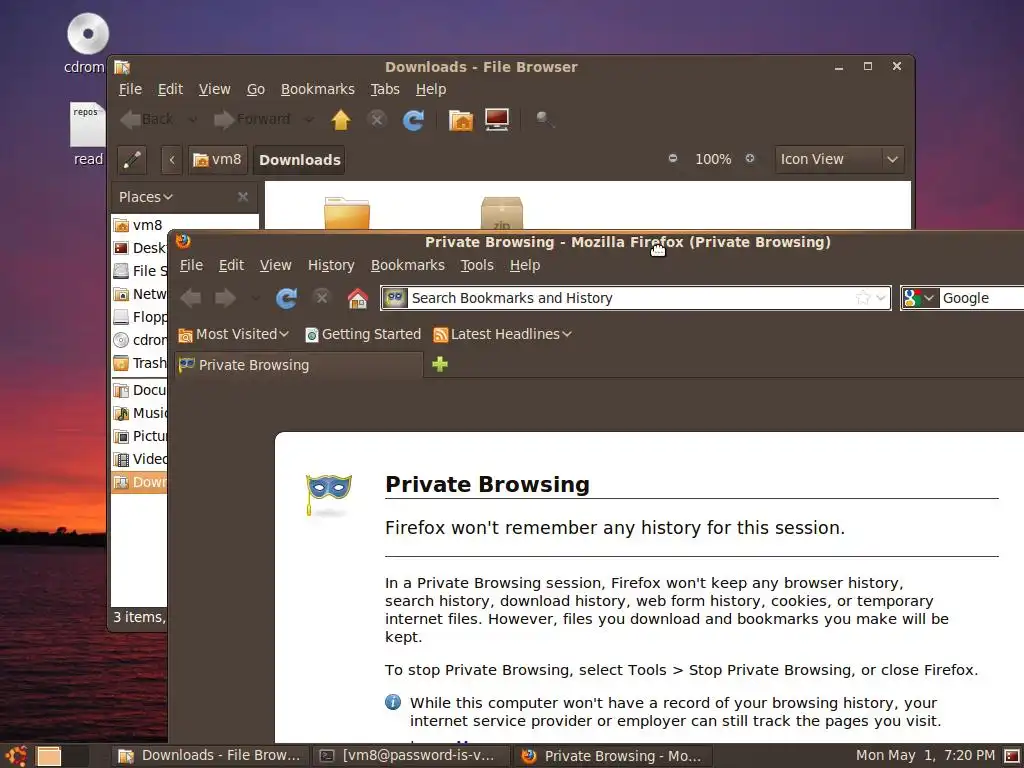Click the Search magnifier in File Browser toolbar

click(x=544, y=120)
